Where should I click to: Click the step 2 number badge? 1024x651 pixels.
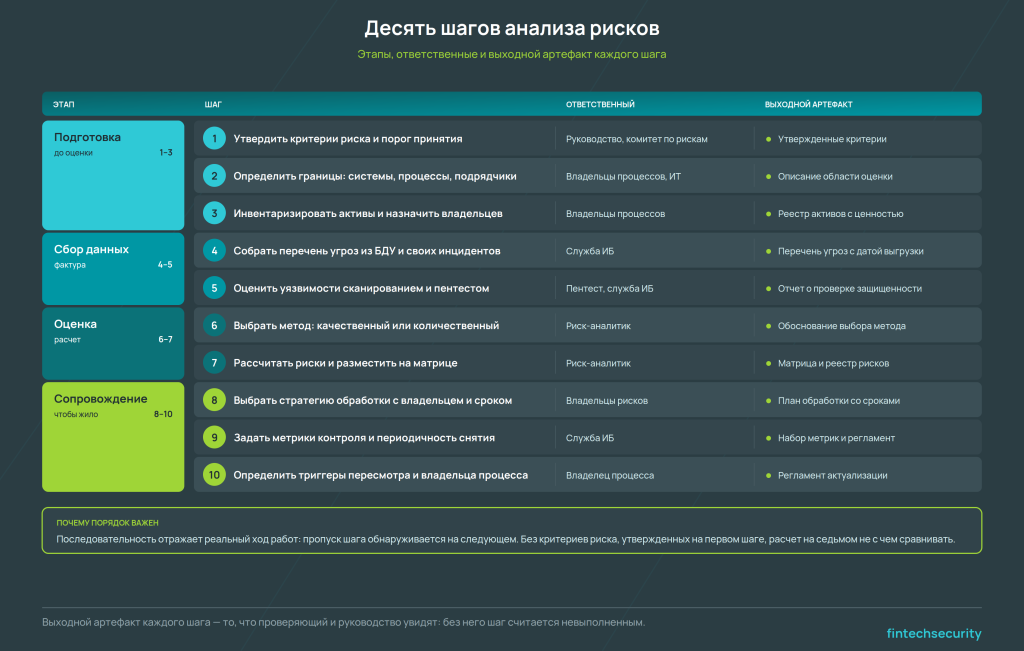(214, 176)
